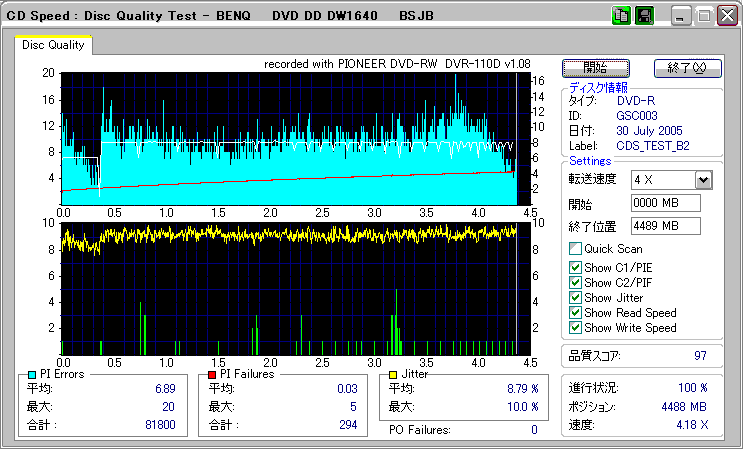Click the 終了(X) exit button
The image size is (743, 449).
pos(687,68)
